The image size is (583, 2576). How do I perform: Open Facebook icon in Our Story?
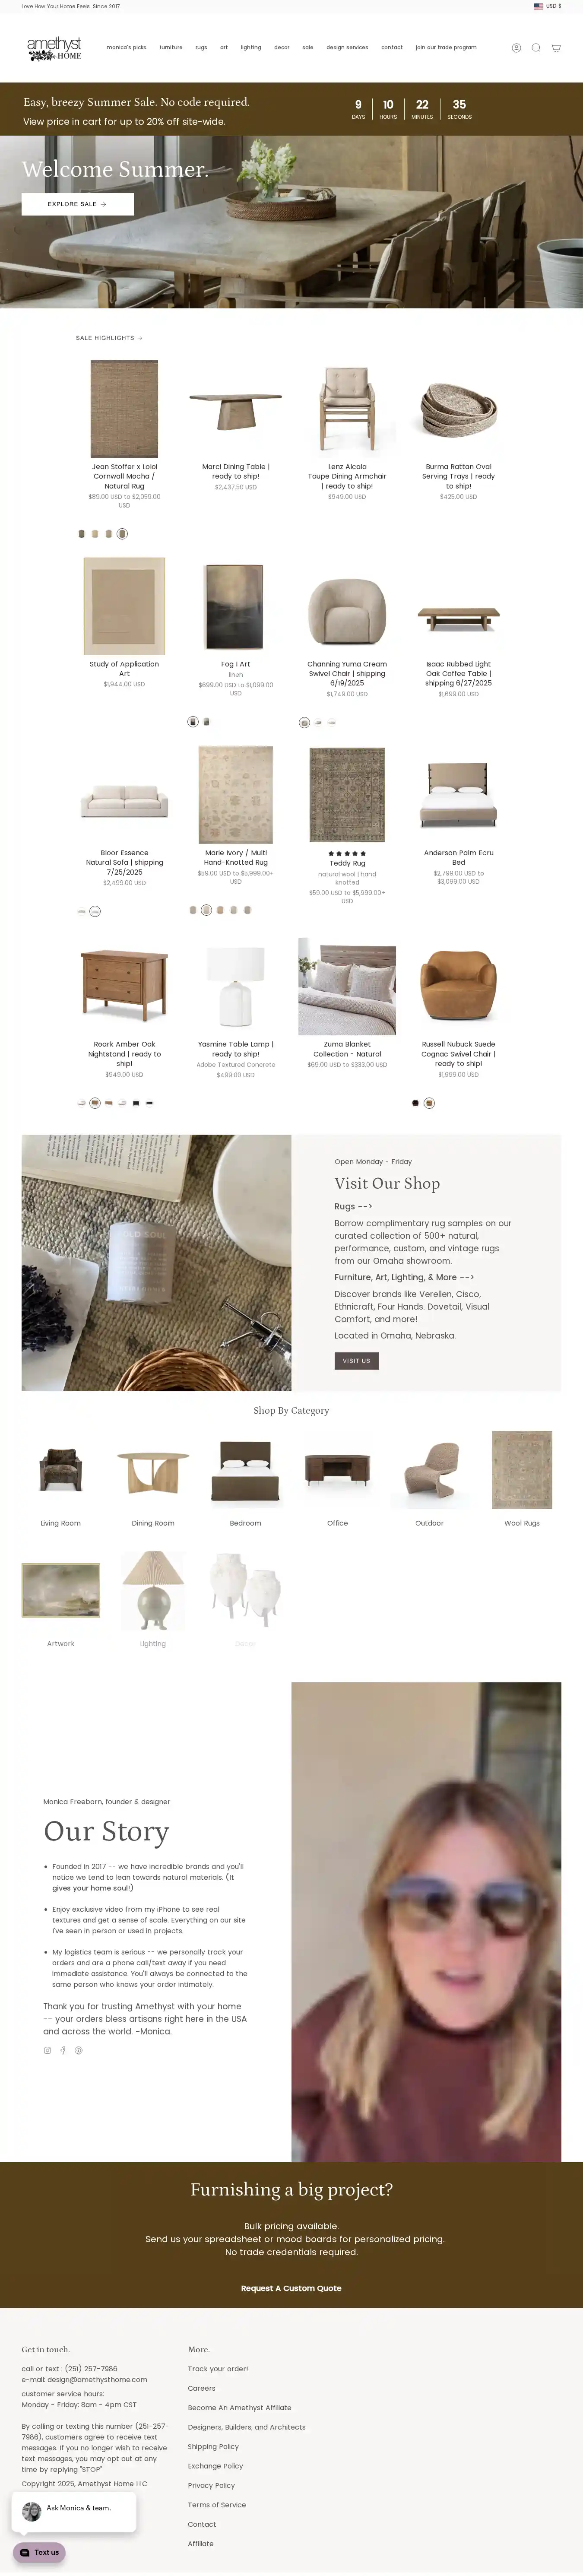click(63, 2050)
